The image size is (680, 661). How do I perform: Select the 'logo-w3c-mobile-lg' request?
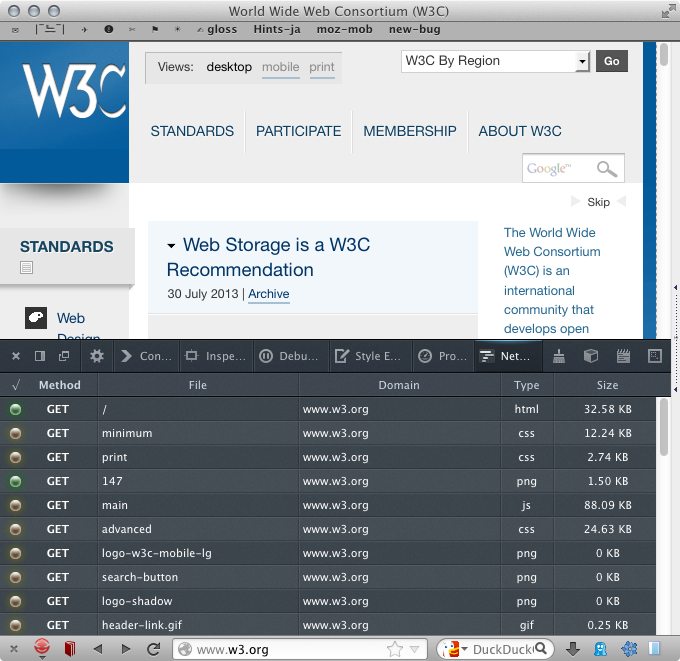328,553
